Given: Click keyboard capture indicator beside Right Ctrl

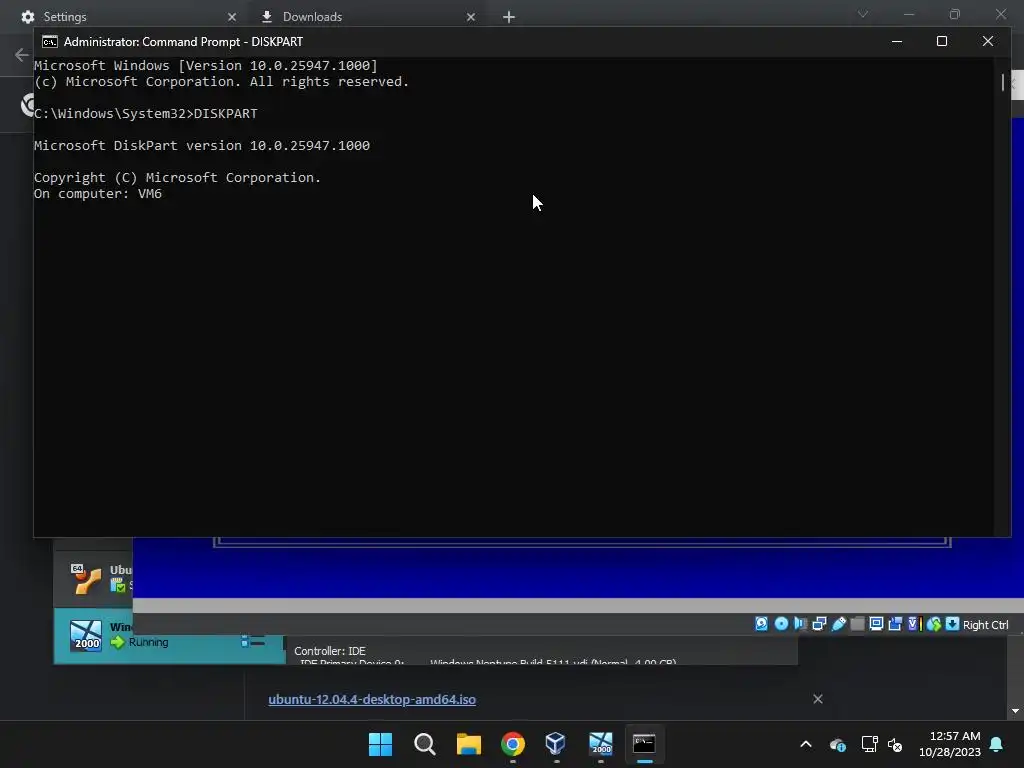Looking at the screenshot, I should [x=953, y=624].
